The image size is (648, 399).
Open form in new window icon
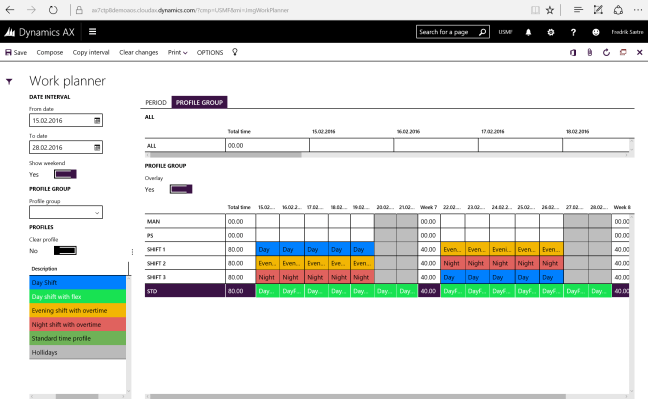pos(623,53)
